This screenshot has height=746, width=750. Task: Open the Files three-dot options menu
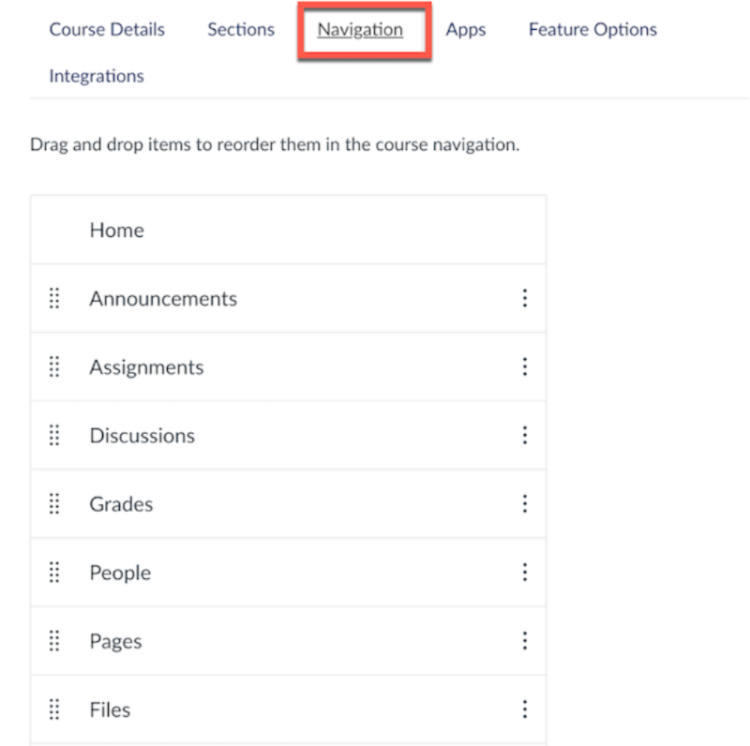(524, 709)
